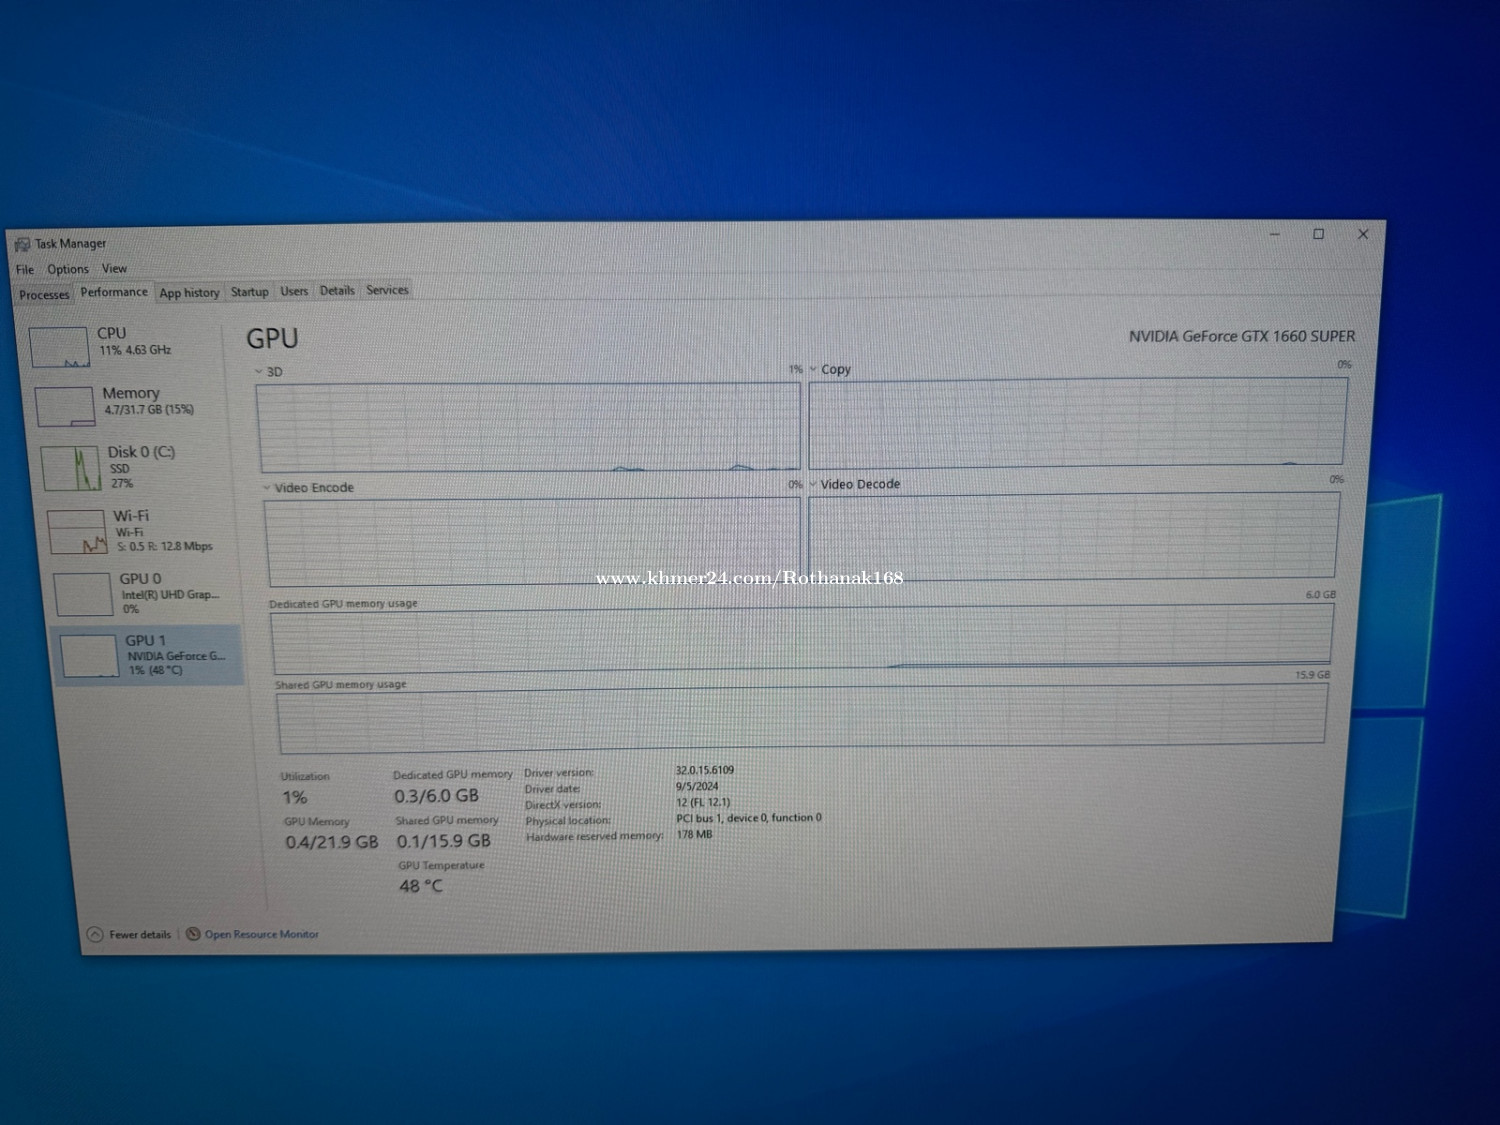
Task: Click the GPU 1 mini graph thumbnail
Action: (x=89, y=656)
